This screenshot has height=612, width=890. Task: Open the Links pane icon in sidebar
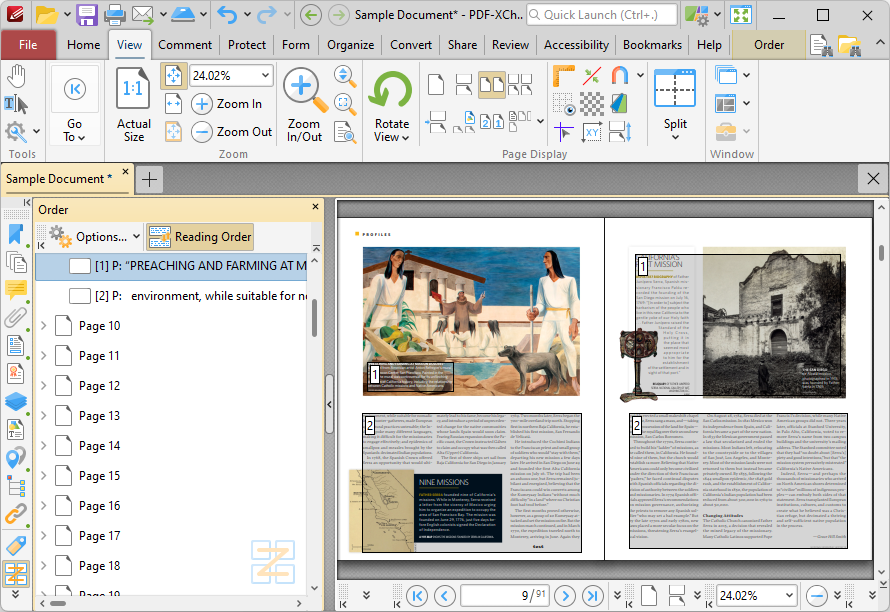tap(16, 514)
